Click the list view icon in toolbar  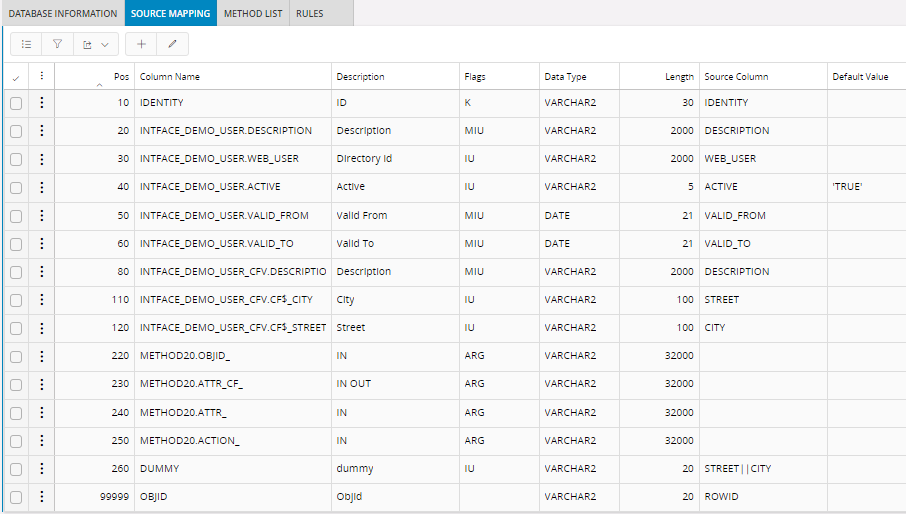tap(26, 44)
